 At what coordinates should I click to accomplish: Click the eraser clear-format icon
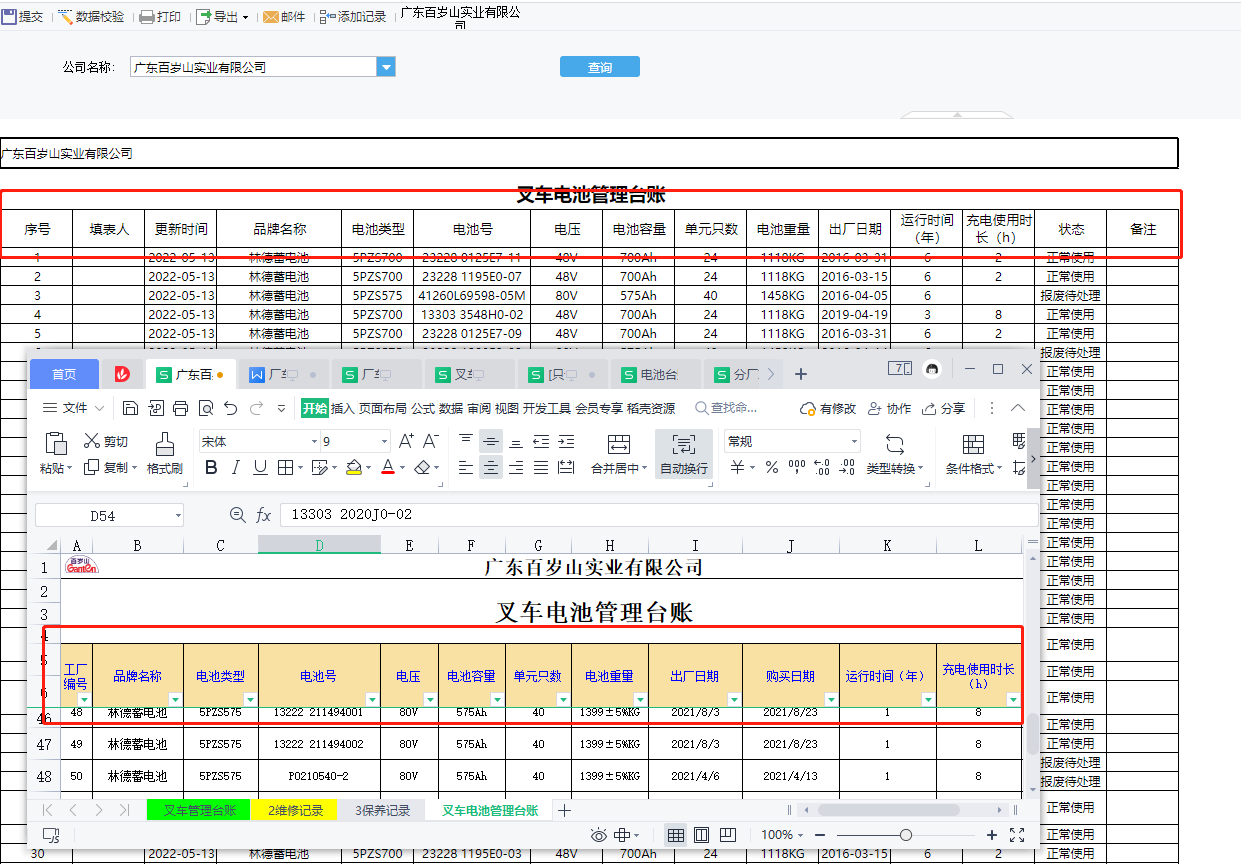[x=423, y=467]
